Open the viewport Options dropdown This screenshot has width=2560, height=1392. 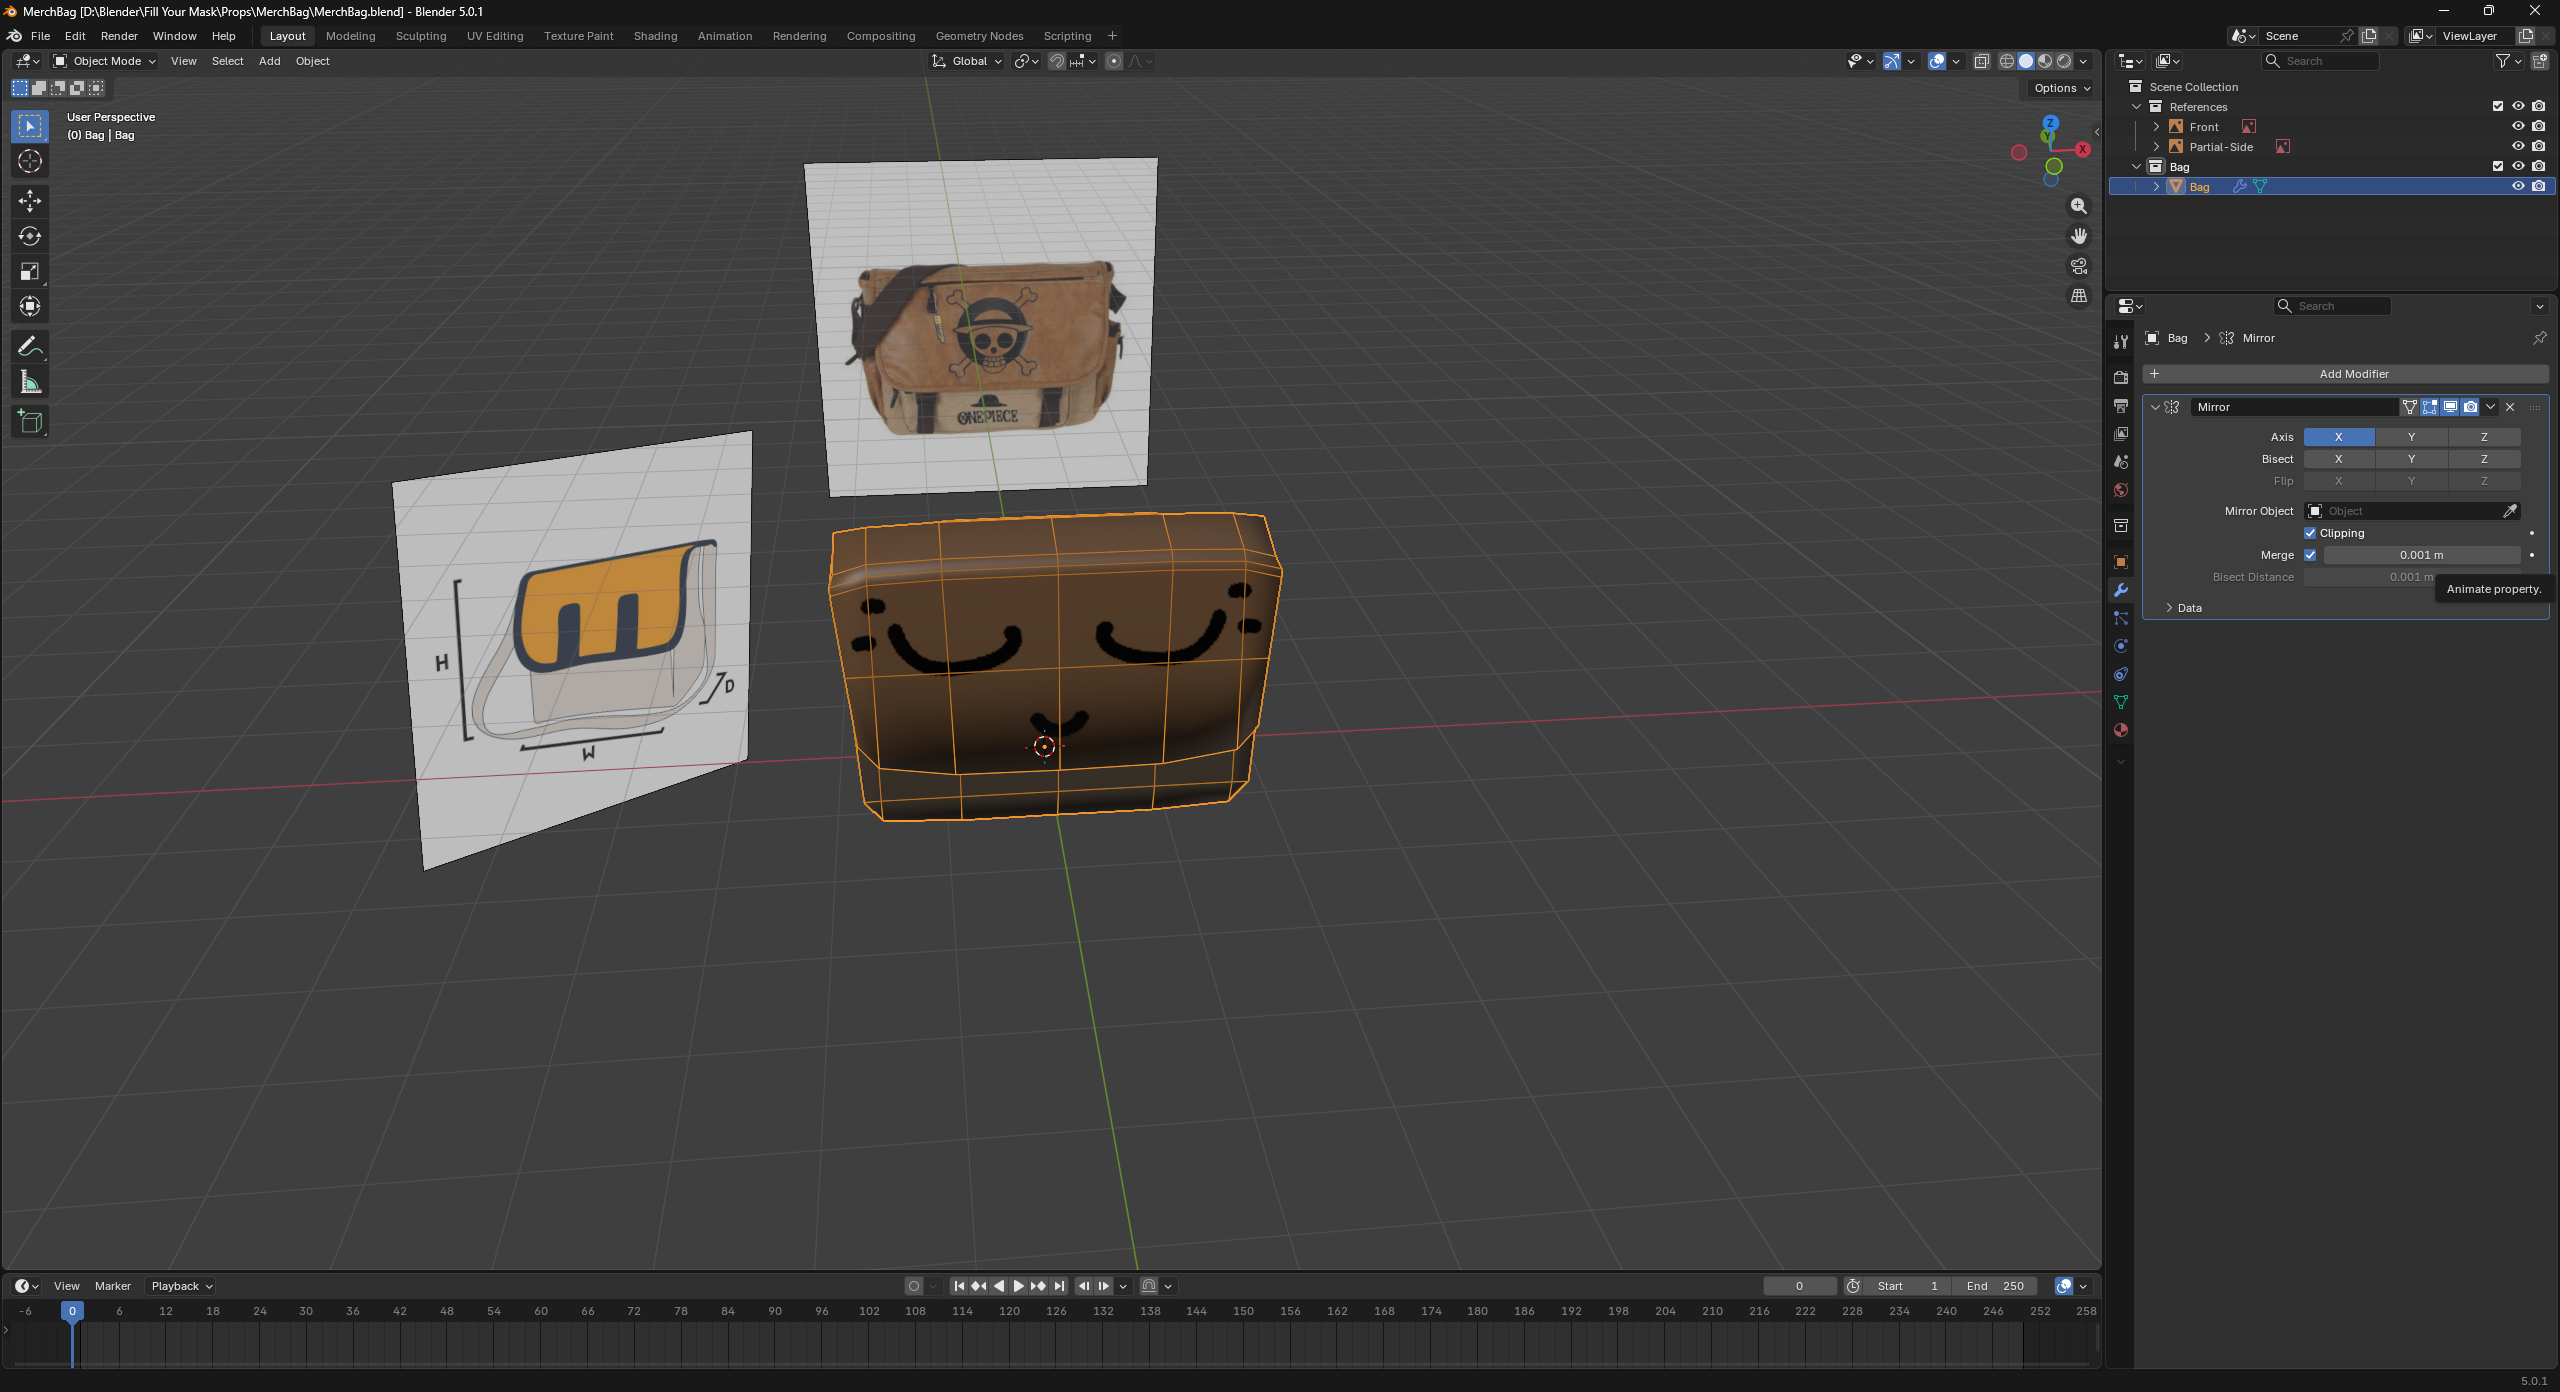coord(2062,88)
